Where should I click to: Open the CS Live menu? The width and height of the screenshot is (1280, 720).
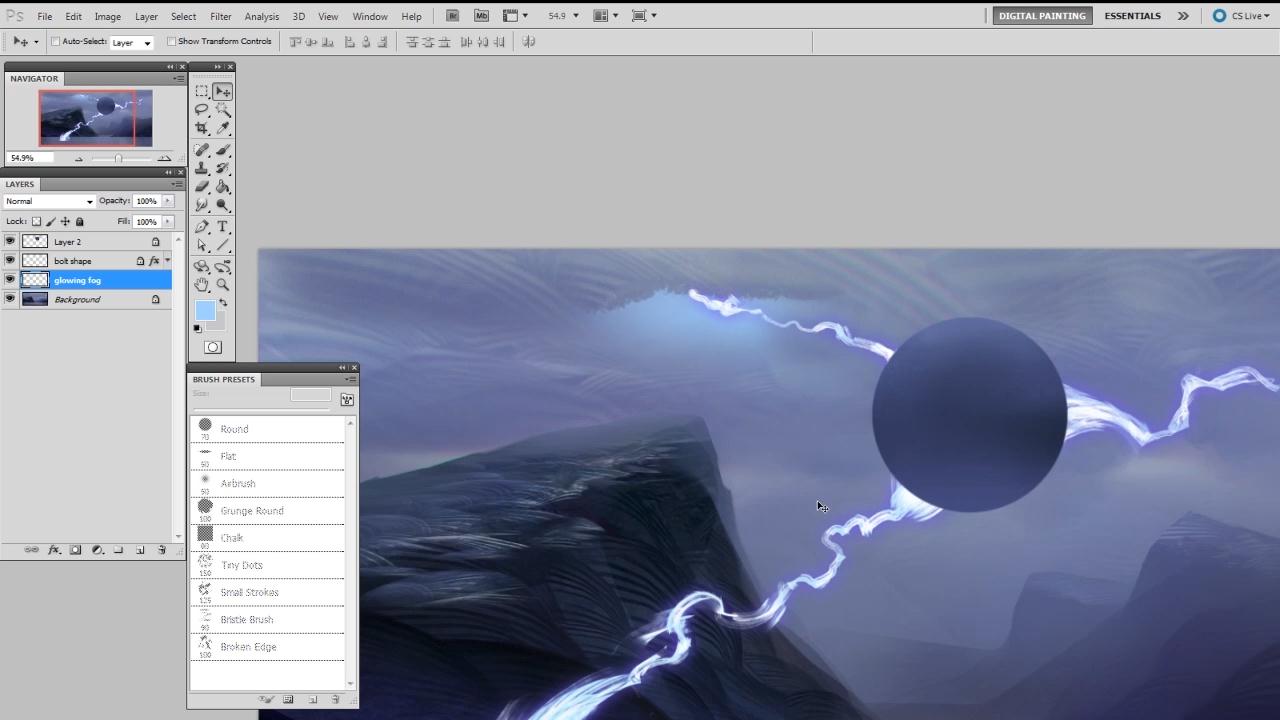(1242, 16)
